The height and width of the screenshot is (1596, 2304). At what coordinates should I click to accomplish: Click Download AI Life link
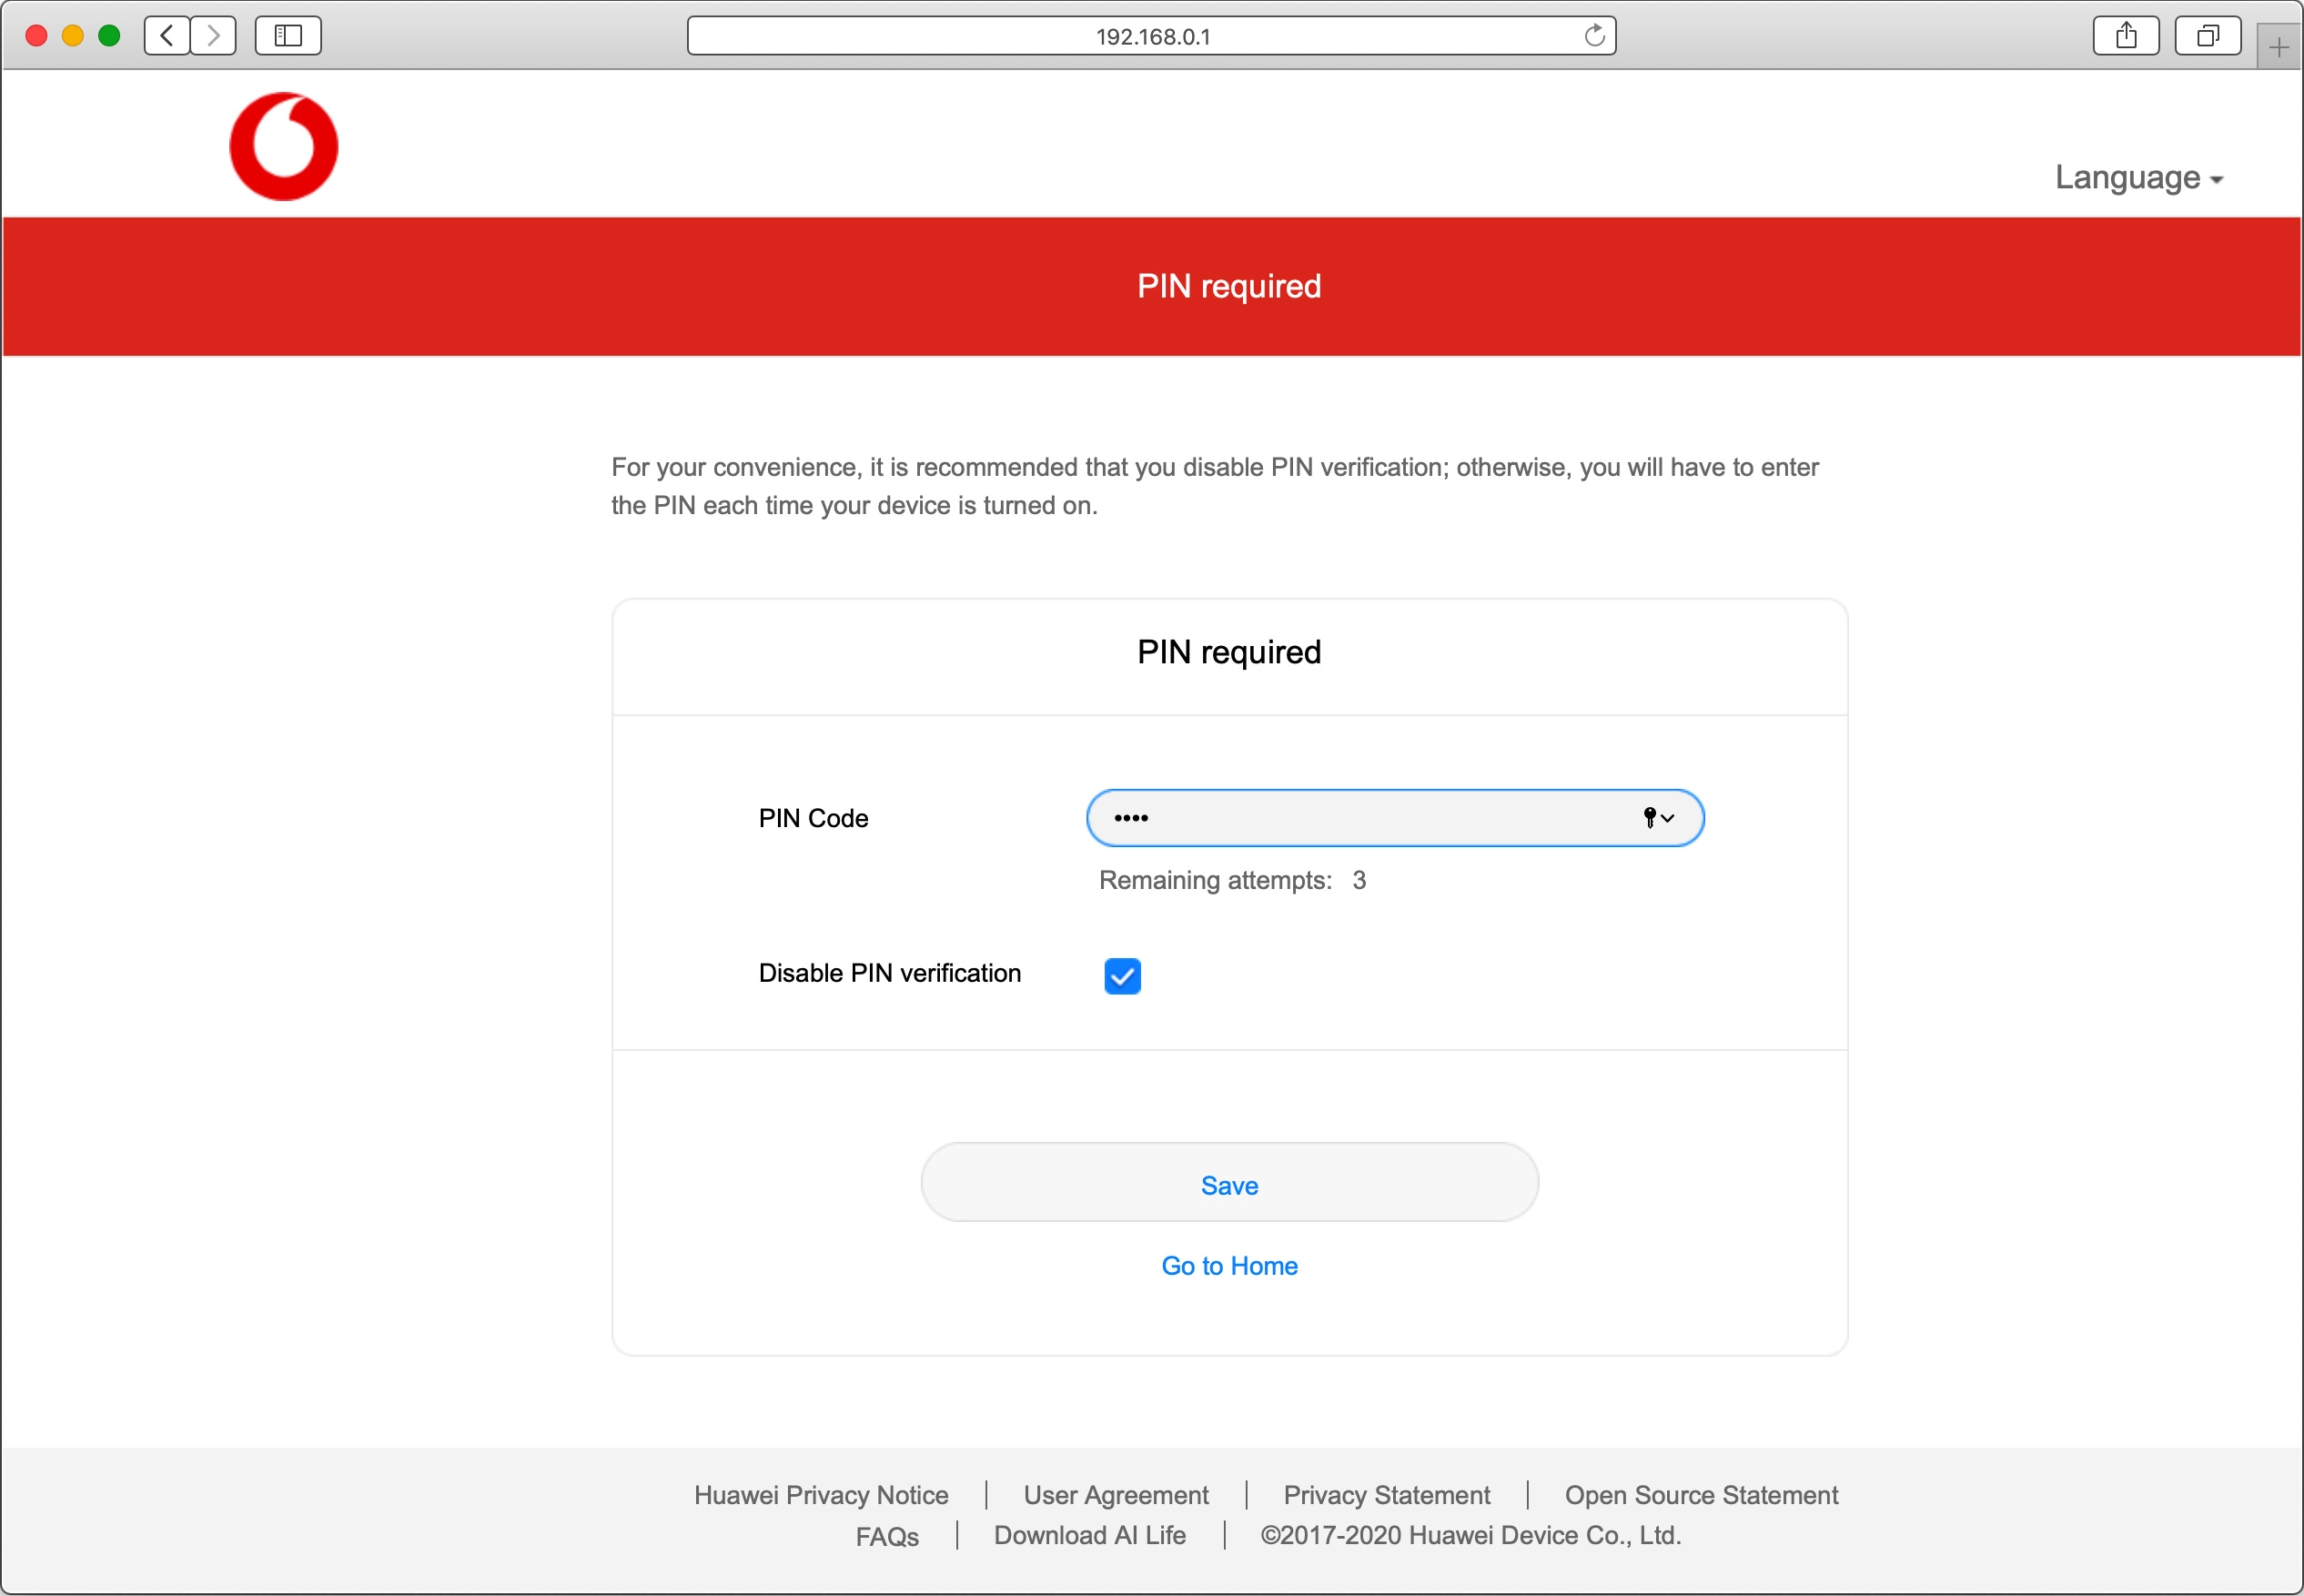tap(1089, 1535)
